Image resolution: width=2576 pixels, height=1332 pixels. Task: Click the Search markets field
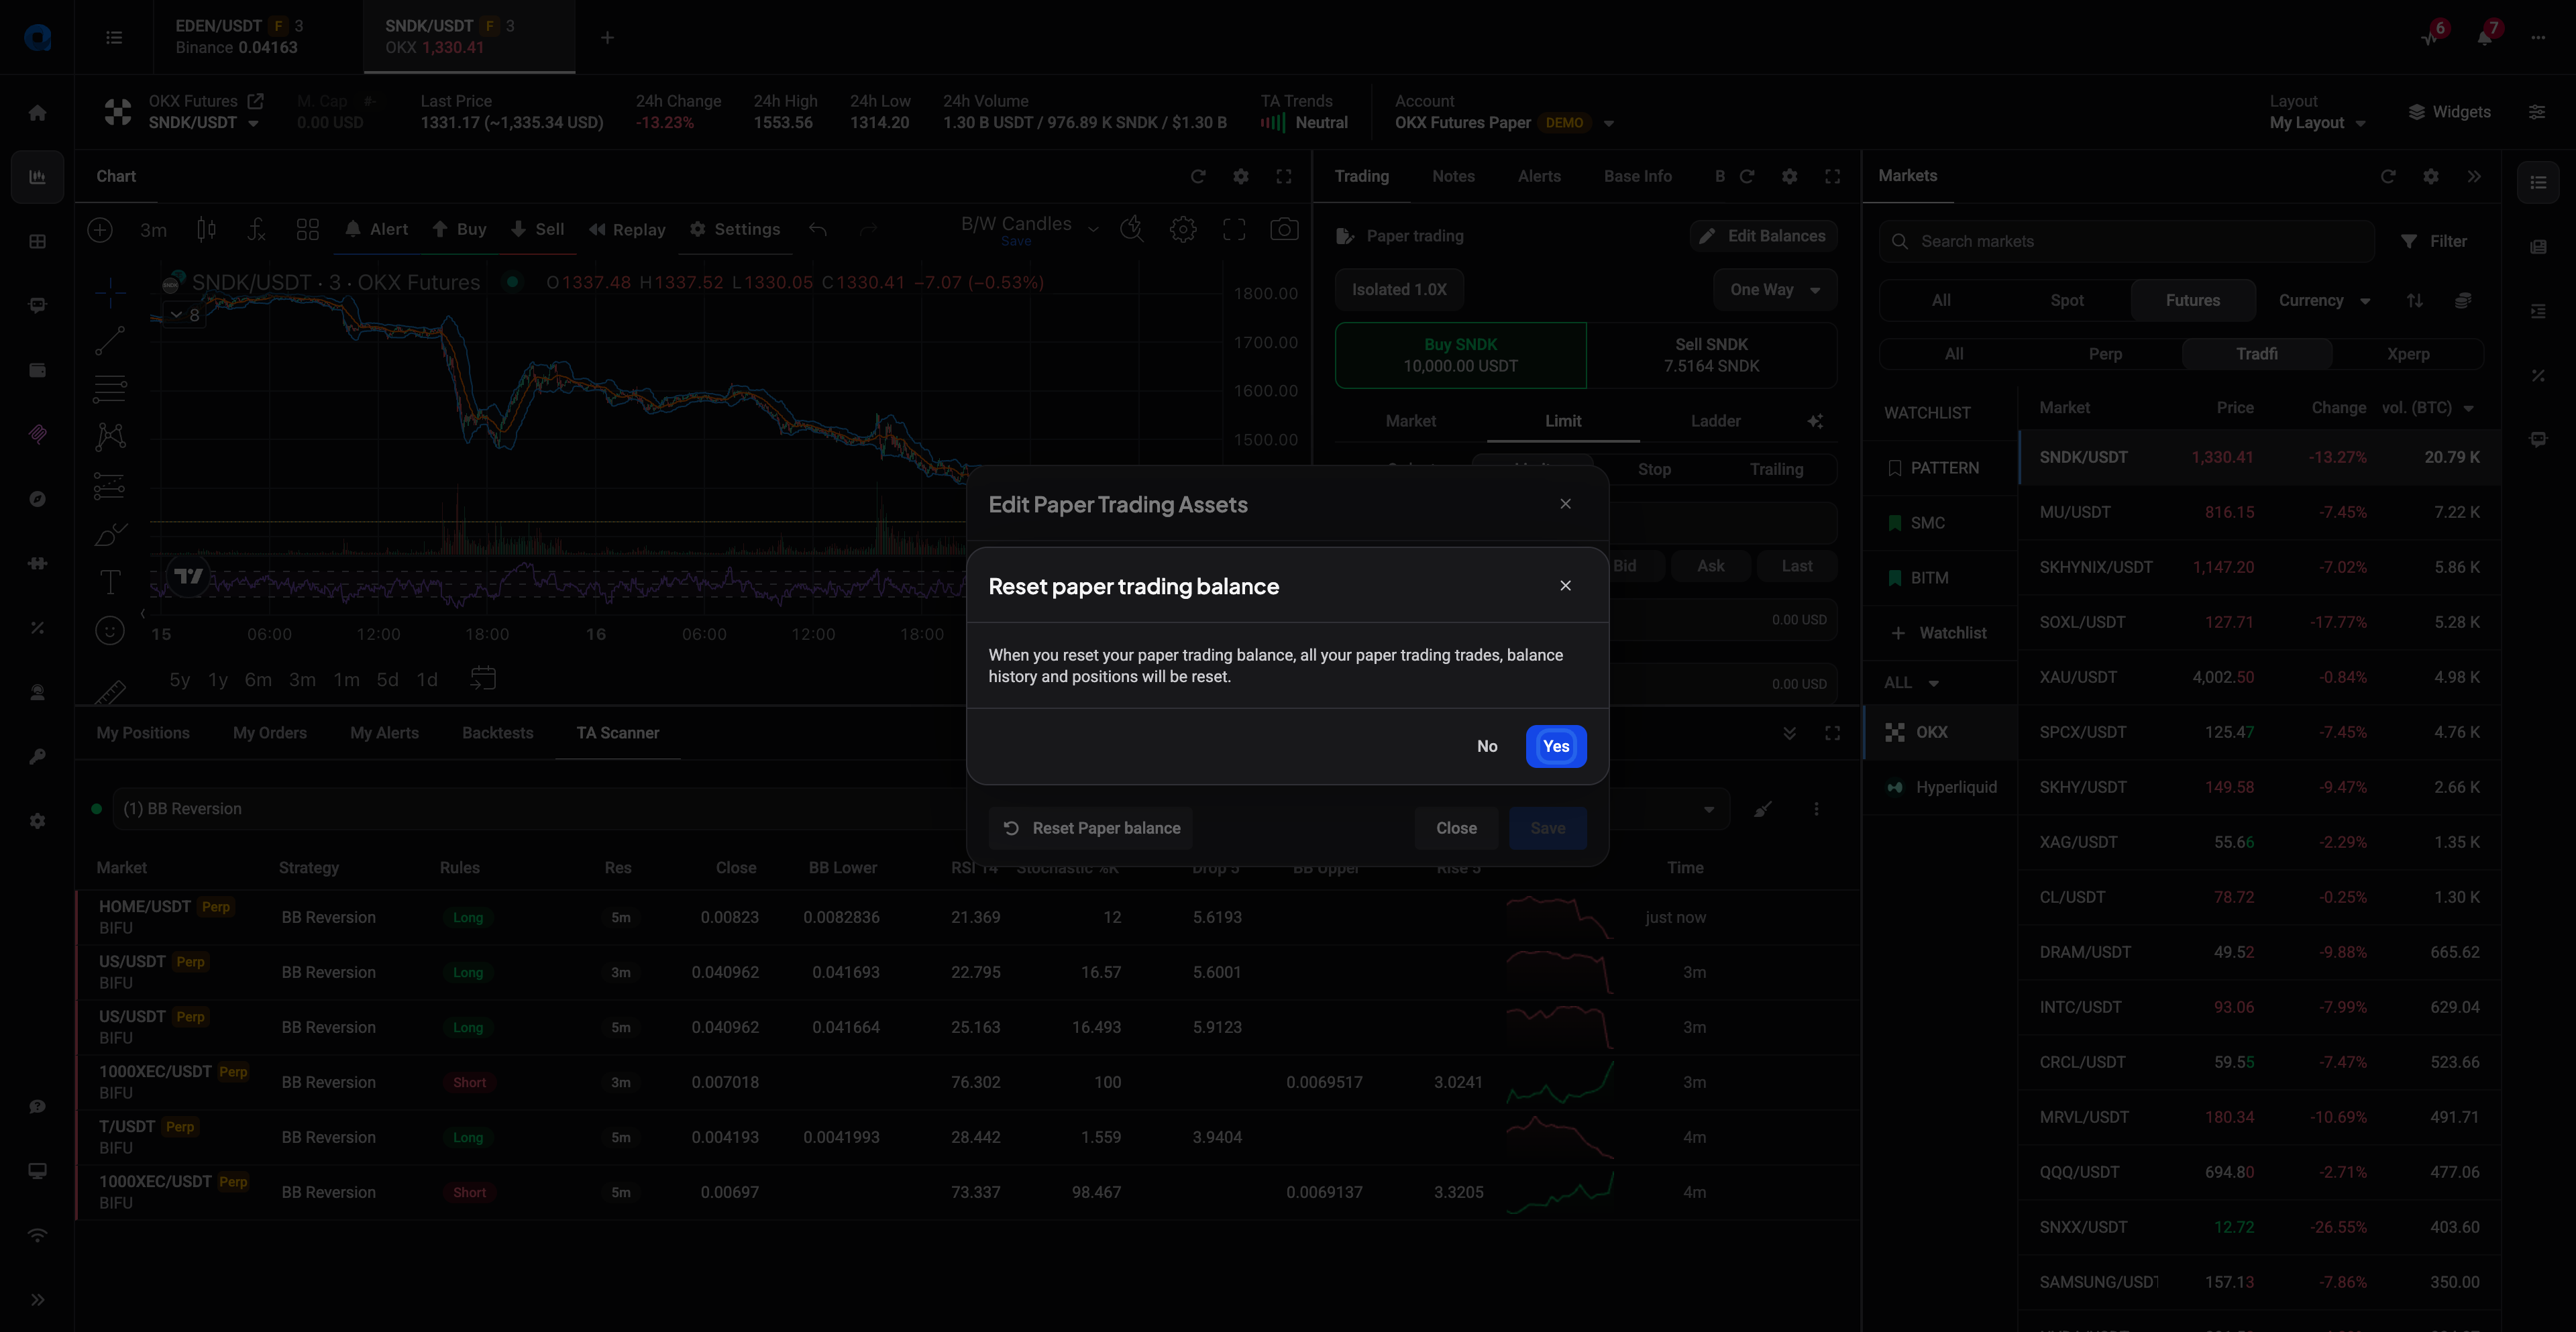[2126, 241]
